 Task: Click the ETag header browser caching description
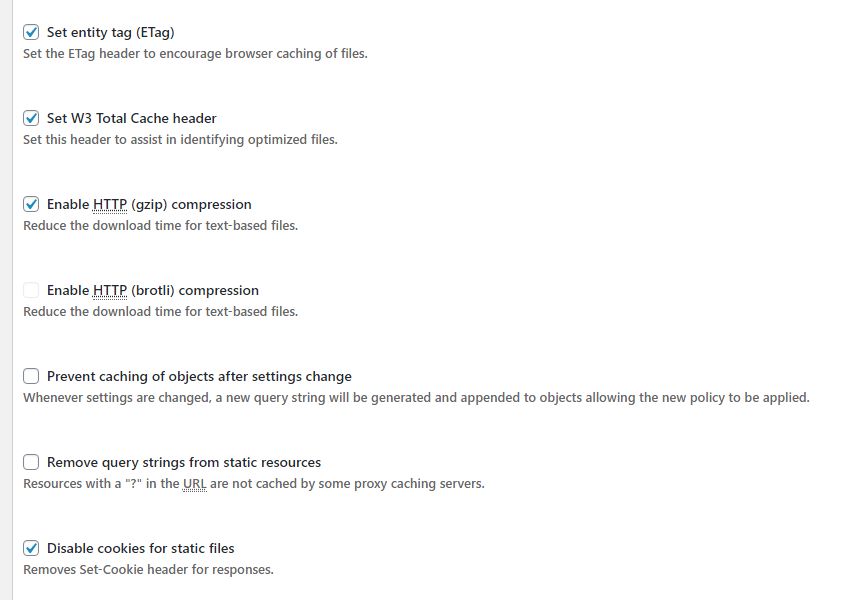(195, 54)
